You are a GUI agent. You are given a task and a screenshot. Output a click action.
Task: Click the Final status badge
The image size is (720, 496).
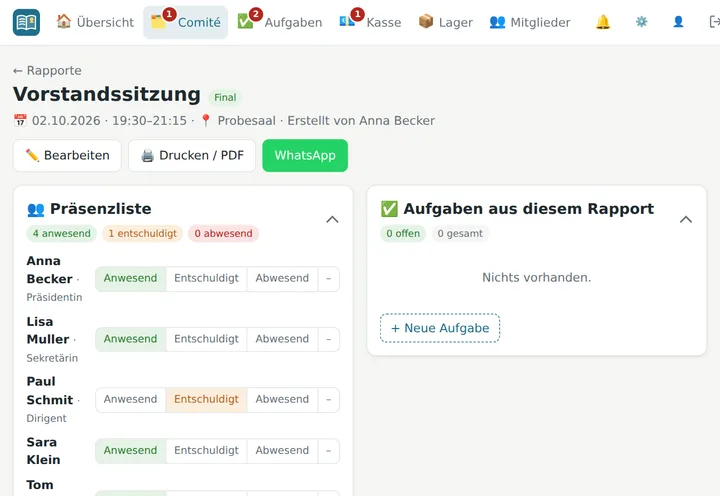pos(225,97)
